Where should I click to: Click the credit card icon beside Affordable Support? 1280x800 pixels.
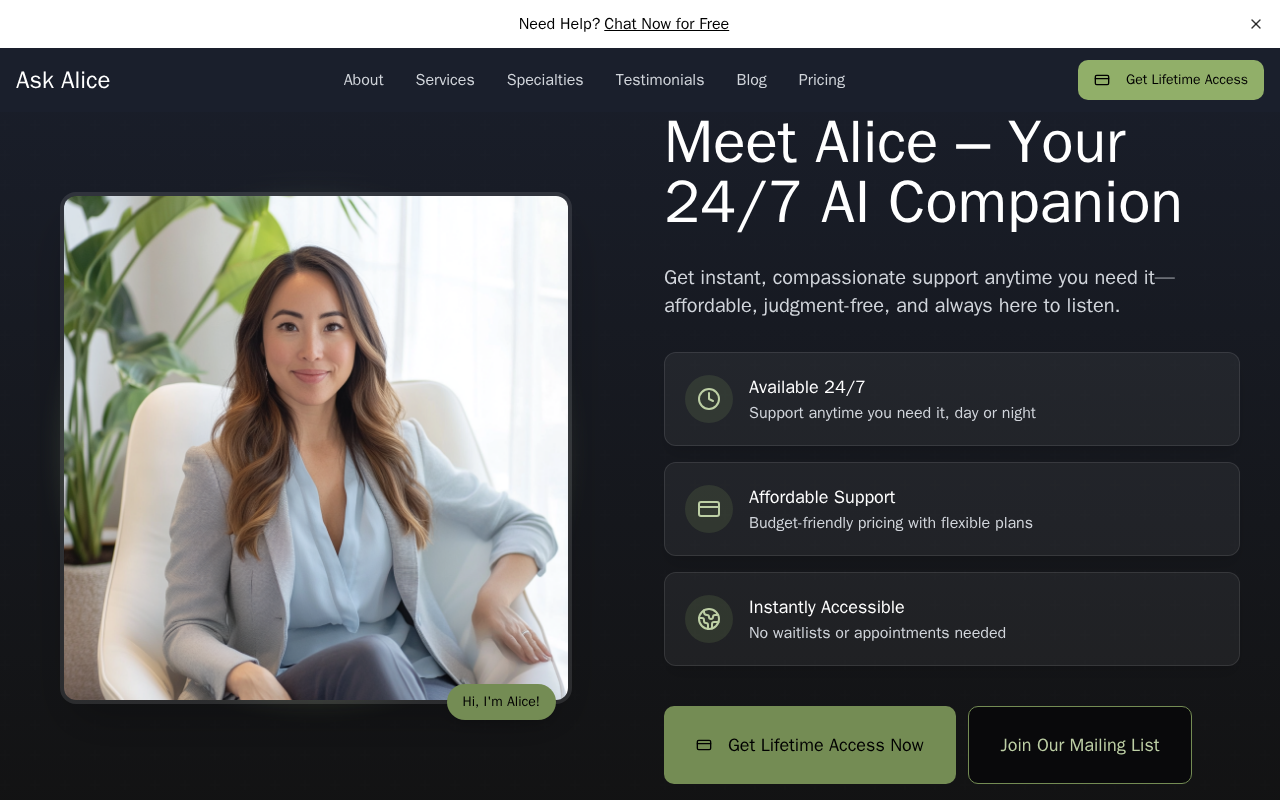(709, 509)
